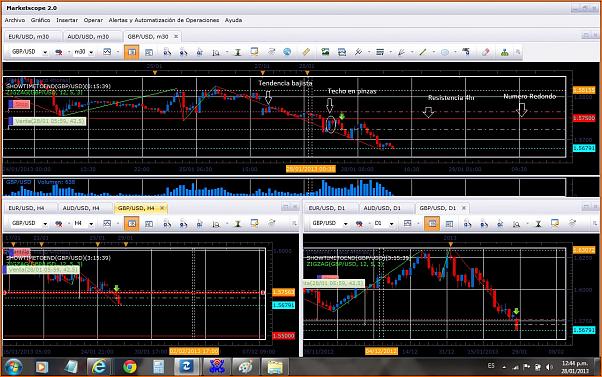Image resolution: width=602 pixels, height=377 pixels.
Task: Click the cyan 1.56791 price label on m30 axis
Action: point(584,148)
